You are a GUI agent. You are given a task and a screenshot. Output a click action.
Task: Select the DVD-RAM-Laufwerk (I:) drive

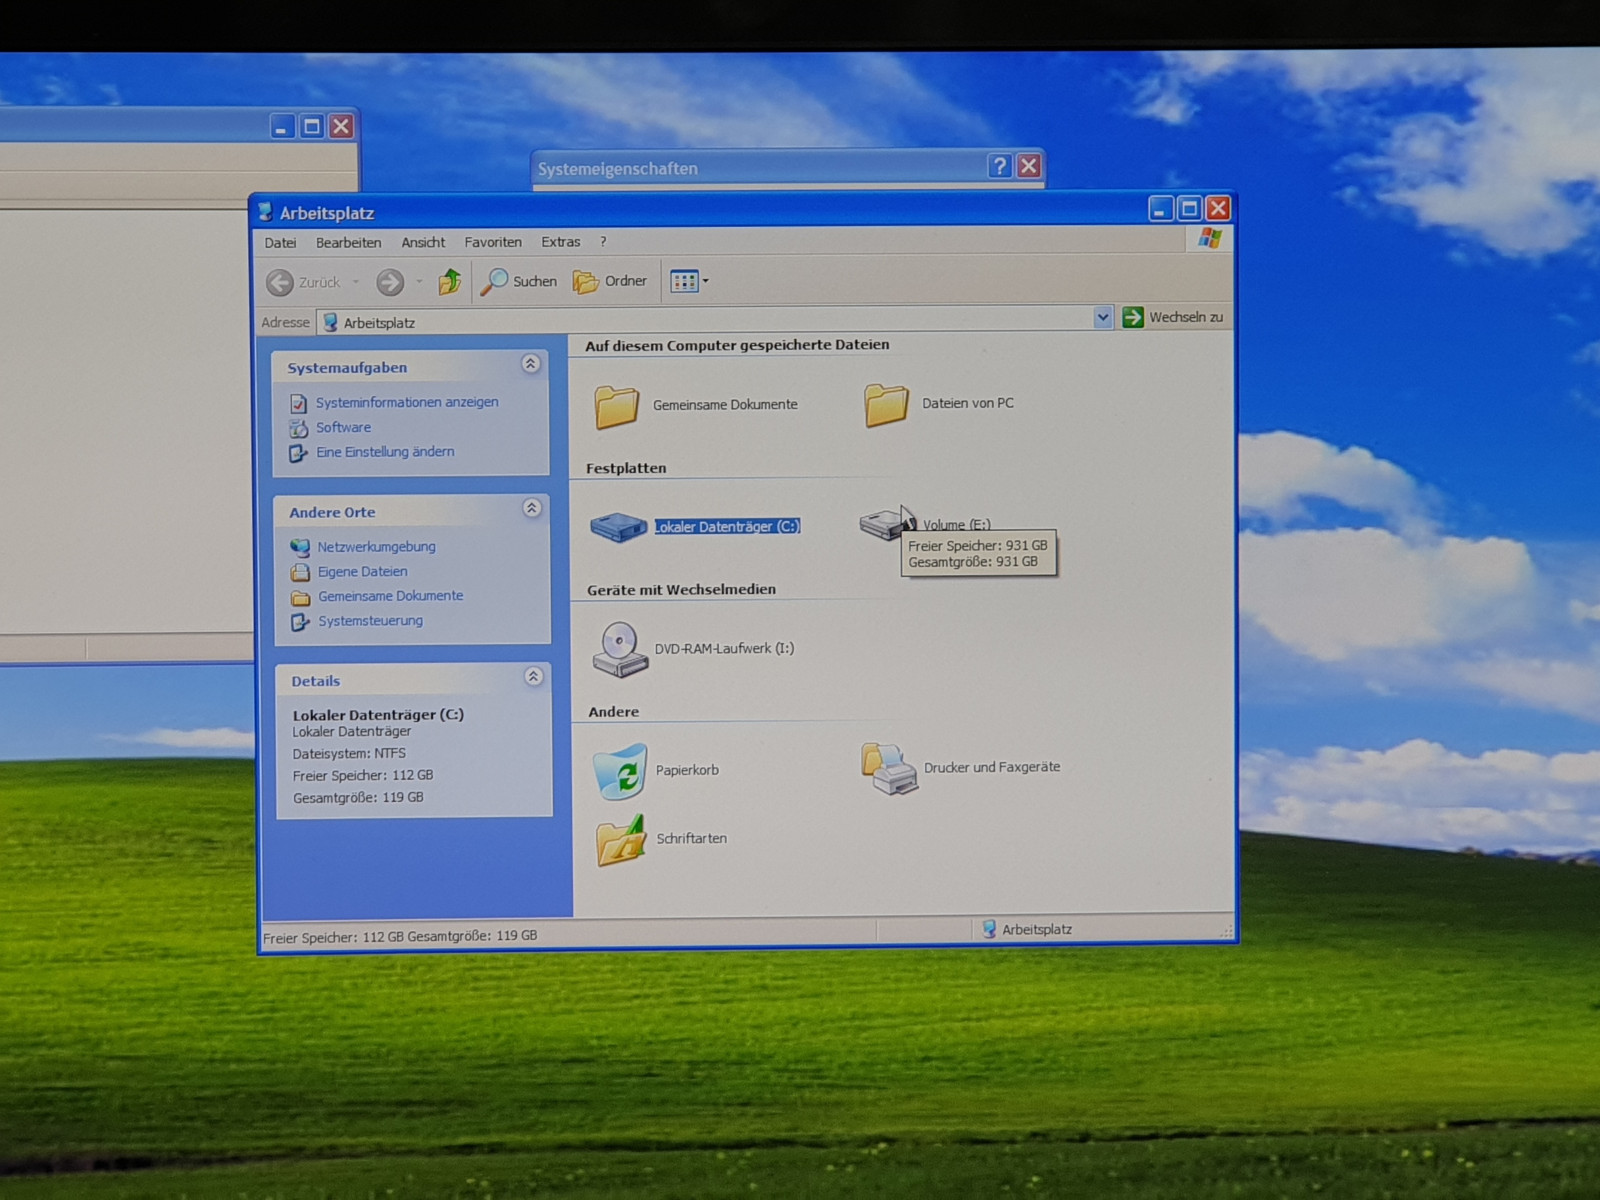[620, 649]
